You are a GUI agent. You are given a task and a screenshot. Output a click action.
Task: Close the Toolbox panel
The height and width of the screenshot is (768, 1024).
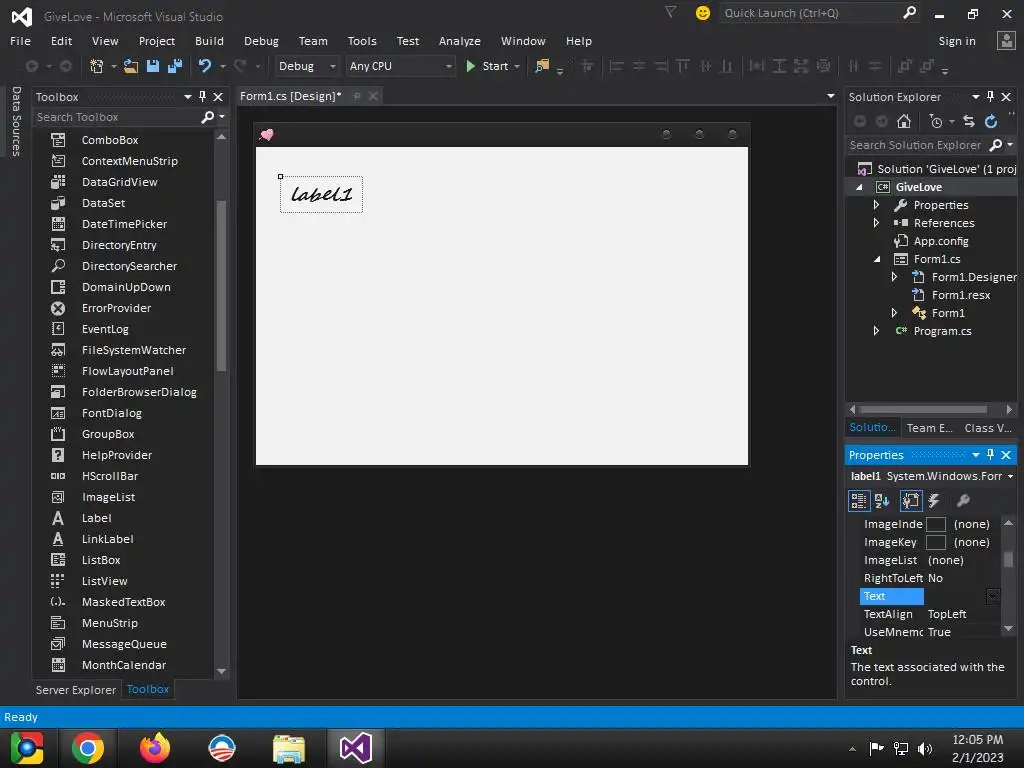click(218, 97)
